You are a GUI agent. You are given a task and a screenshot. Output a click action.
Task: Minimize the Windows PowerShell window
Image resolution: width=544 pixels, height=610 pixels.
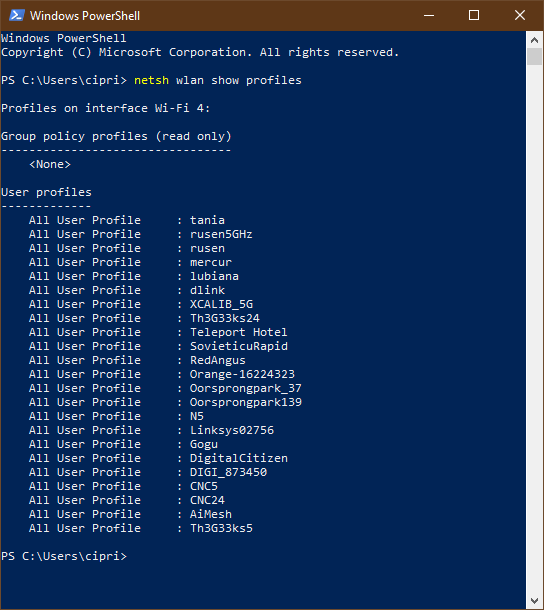click(429, 16)
